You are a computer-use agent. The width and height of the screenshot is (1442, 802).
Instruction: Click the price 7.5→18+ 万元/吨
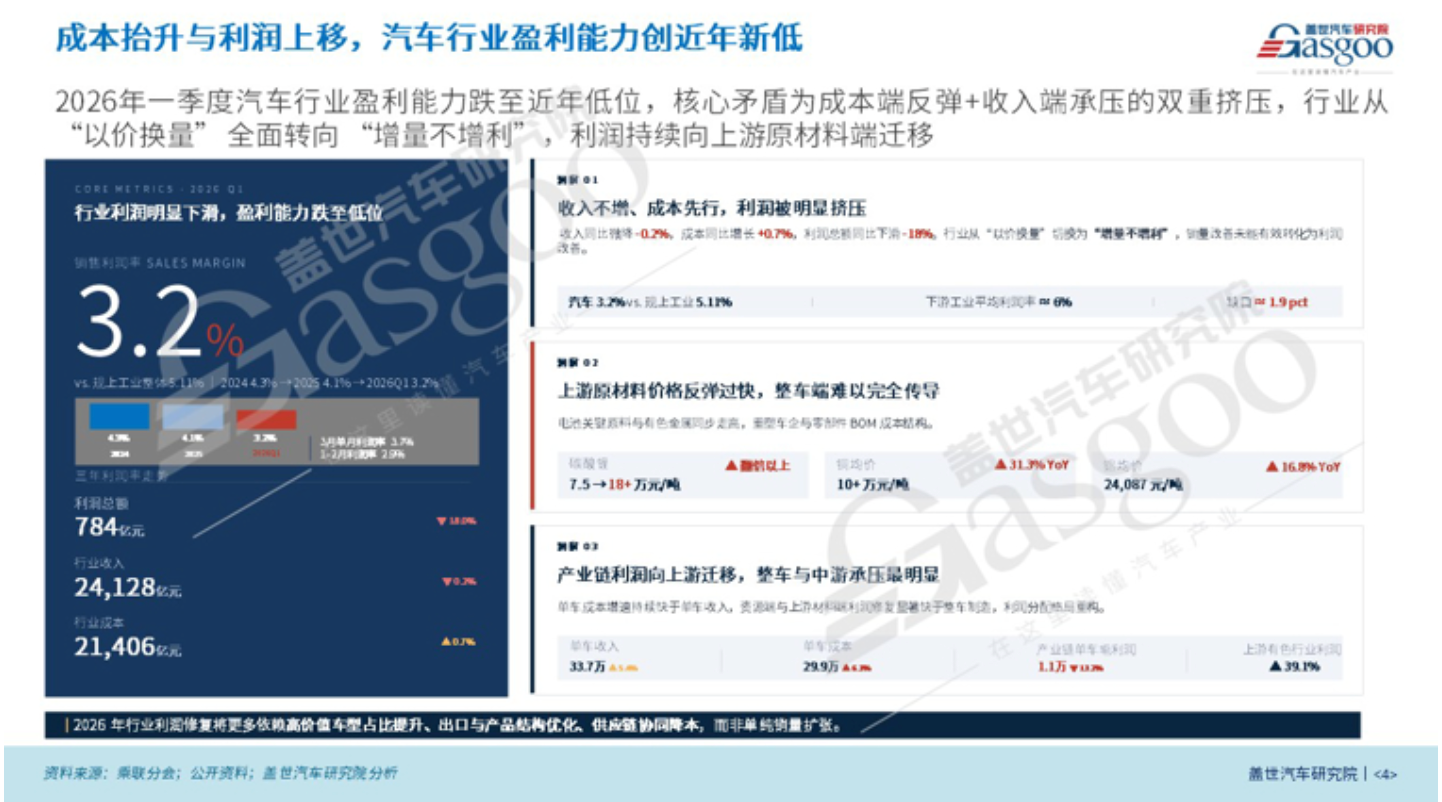click(x=624, y=484)
